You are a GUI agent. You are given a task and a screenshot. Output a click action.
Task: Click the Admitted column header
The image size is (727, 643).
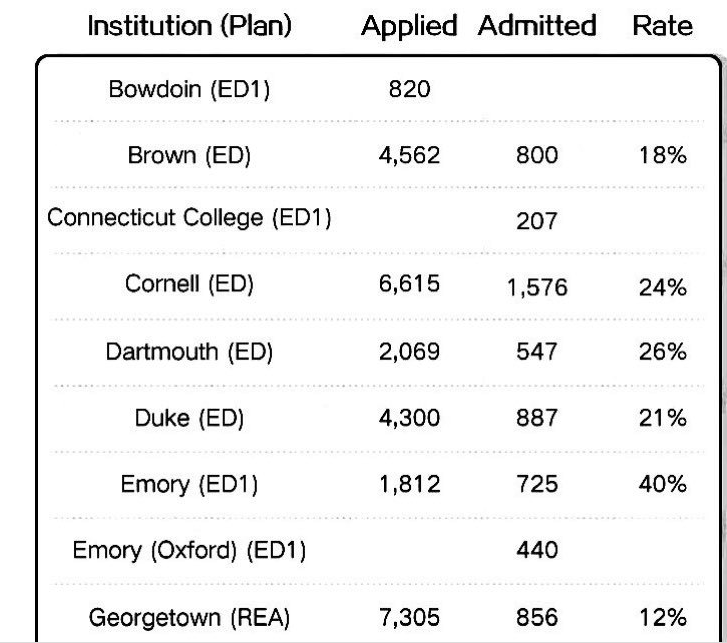point(536,27)
